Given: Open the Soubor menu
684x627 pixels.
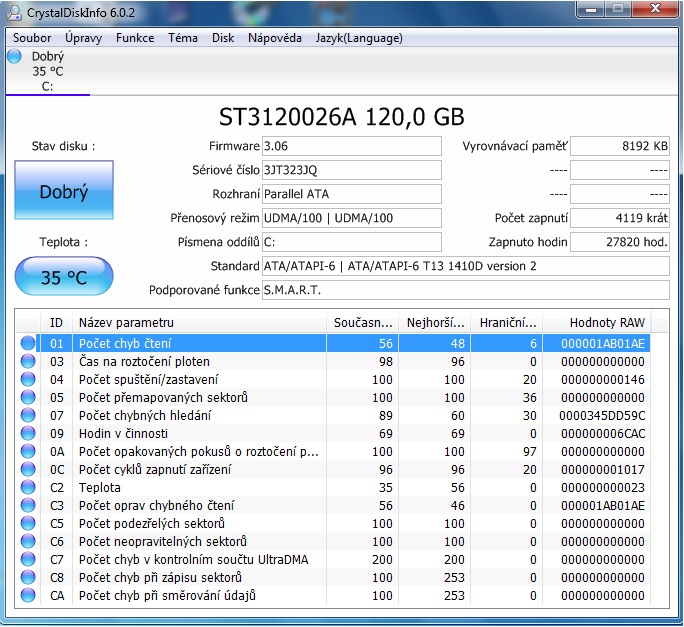Looking at the screenshot, I should [x=32, y=38].
